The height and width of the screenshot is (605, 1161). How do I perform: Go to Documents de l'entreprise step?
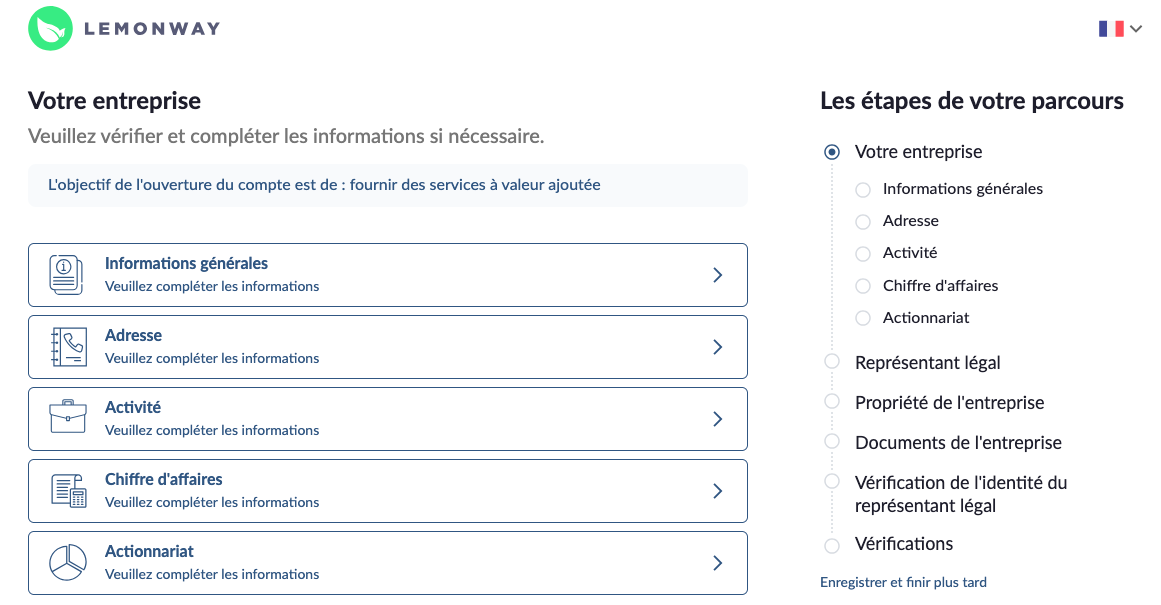[958, 443]
